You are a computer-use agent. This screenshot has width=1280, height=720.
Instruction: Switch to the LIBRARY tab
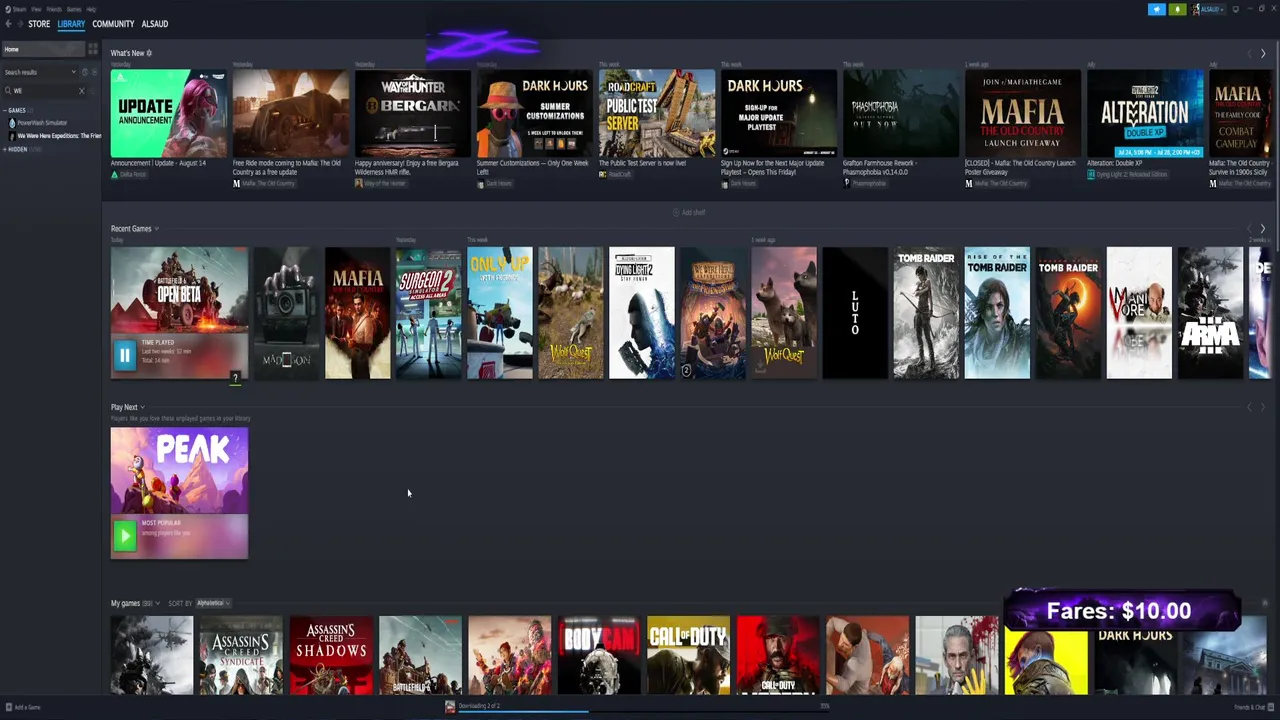click(71, 24)
